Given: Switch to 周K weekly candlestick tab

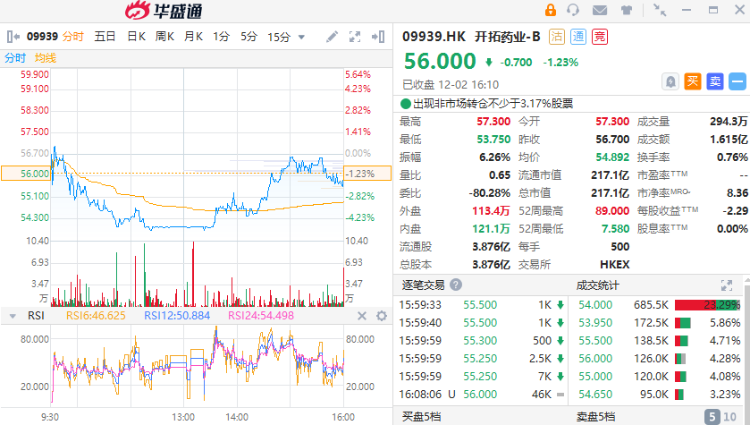Looking at the screenshot, I should pyautogui.click(x=165, y=36).
